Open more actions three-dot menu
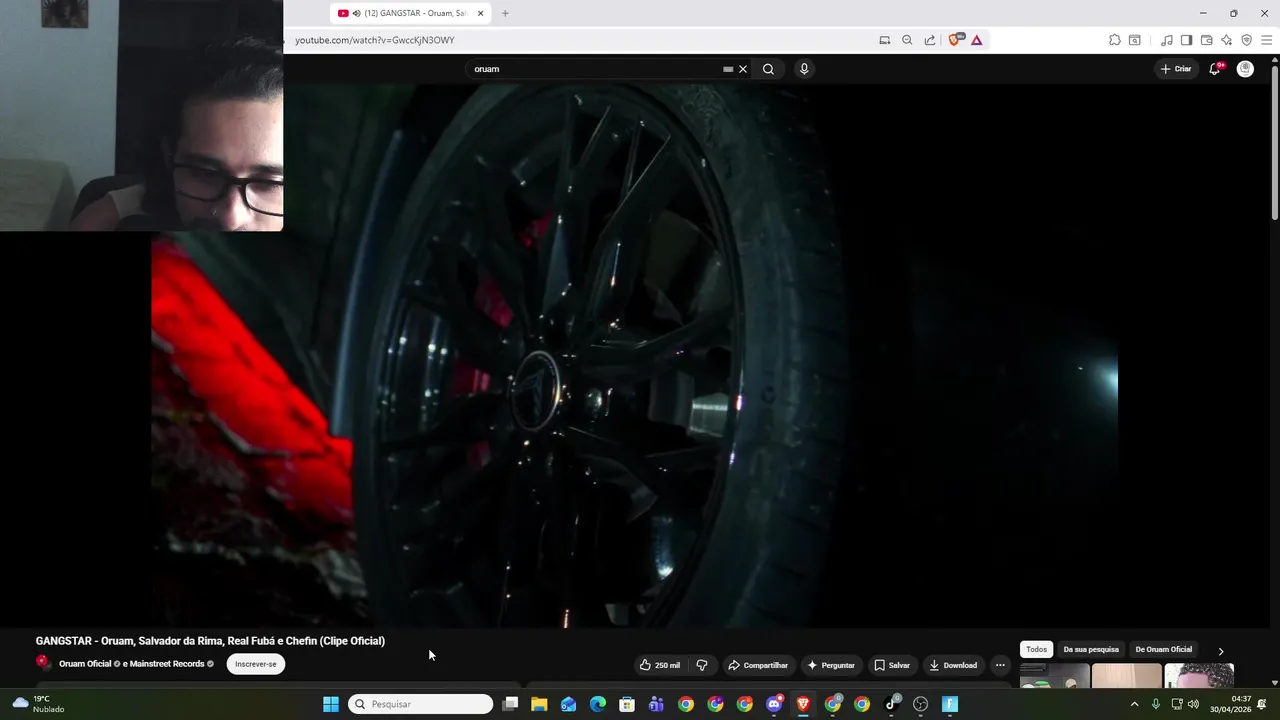Viewport: 1280px width, 720px height. click(1000, 665)
